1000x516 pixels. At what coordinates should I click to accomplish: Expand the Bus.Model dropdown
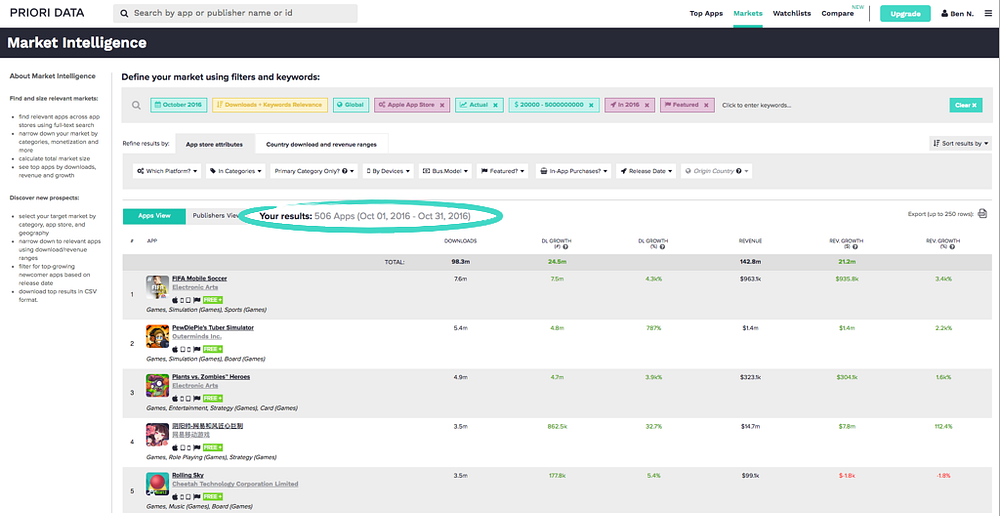[445, 171]
